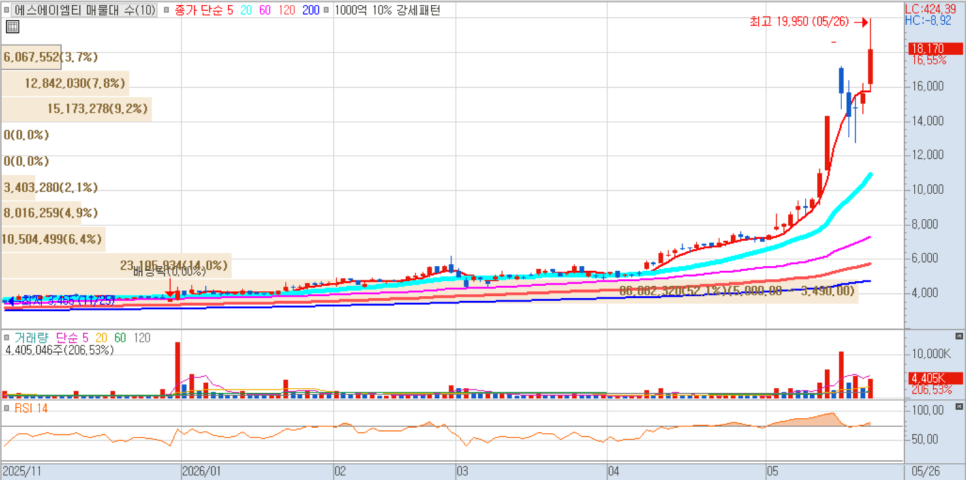
Task: Toggle the 1000억 10% 강세패턴 square marker
Action: point(326,10)
